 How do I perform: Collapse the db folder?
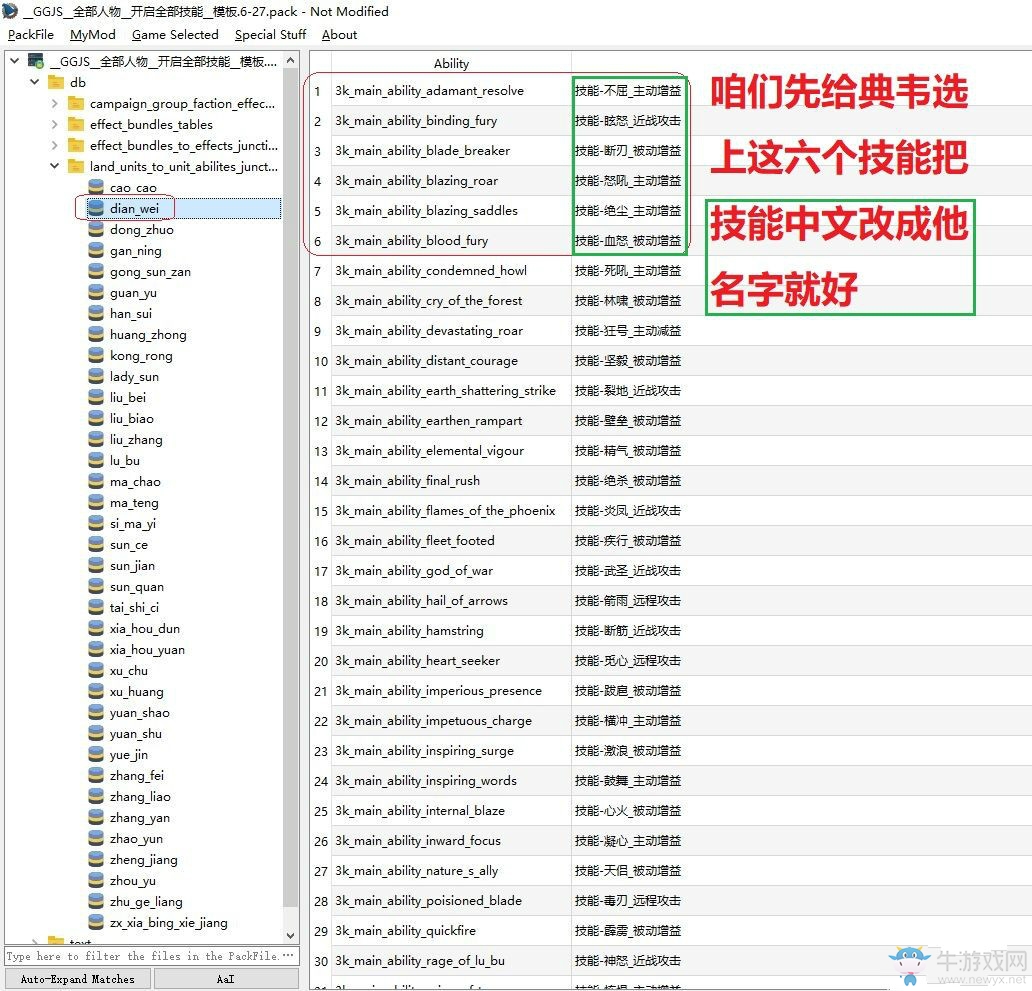click(35, 82)
